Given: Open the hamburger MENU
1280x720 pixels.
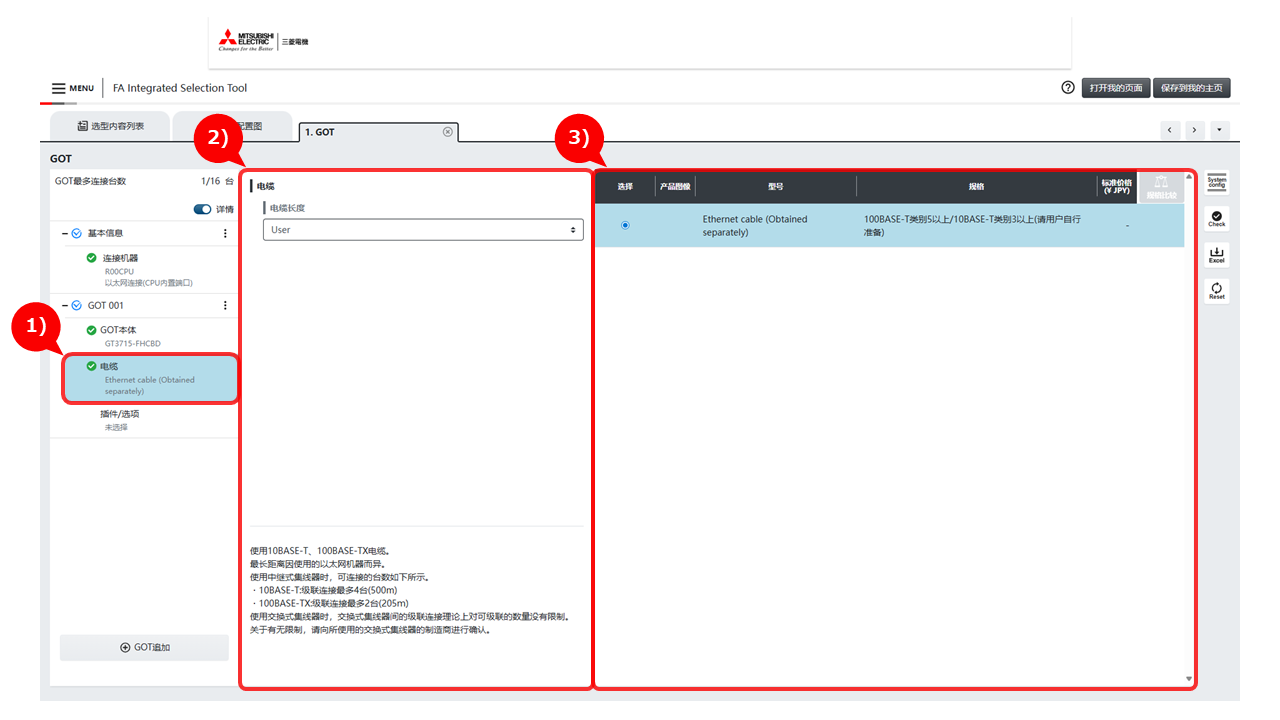Looking at the screenshot, I should 72,88.
